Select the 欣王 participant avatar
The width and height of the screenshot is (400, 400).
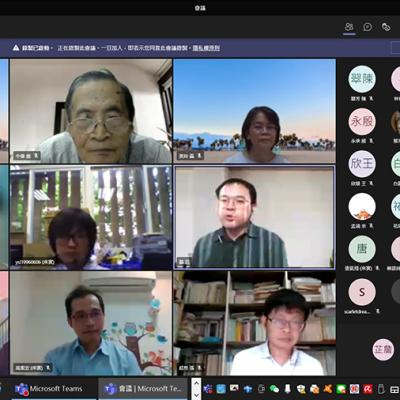[x=362, y=164]
